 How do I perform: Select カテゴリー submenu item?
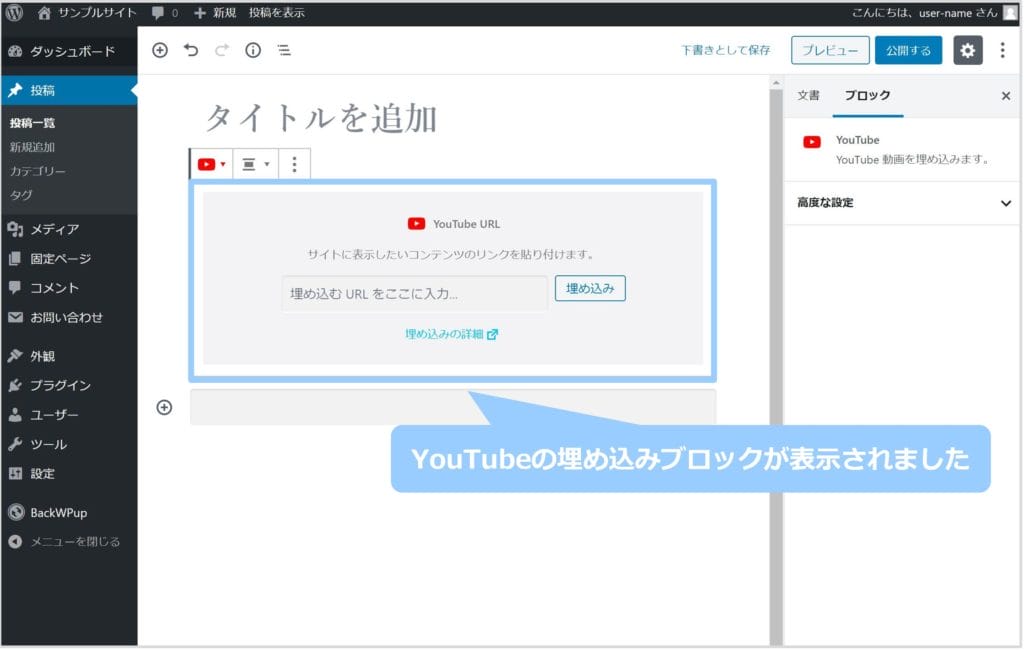37,171
